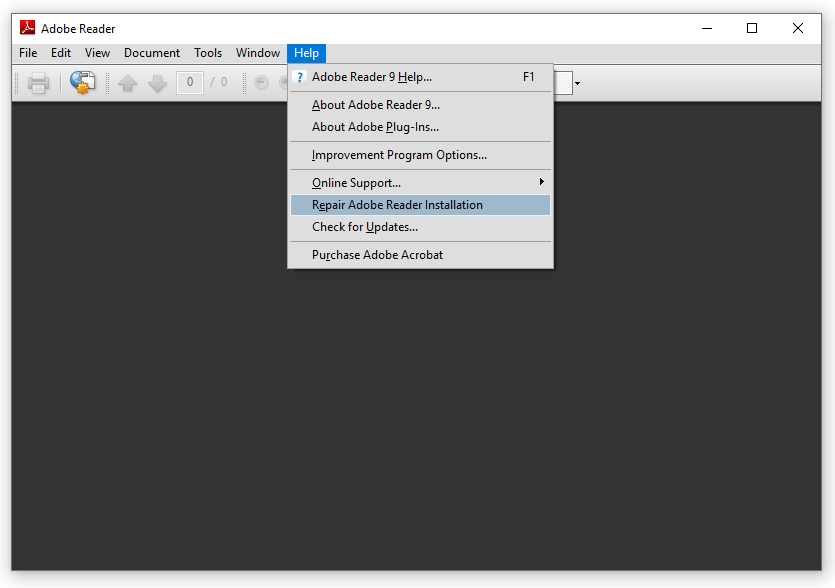Open the zoom level dropdown arrow

click(577, 84)
